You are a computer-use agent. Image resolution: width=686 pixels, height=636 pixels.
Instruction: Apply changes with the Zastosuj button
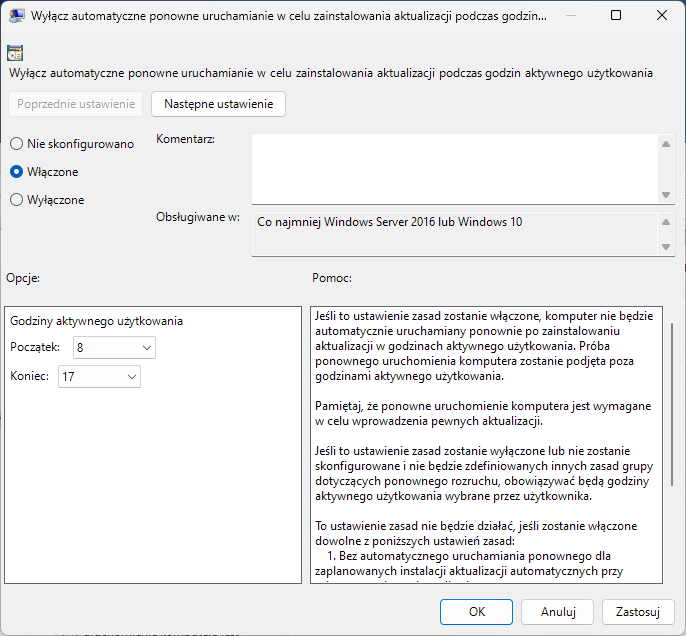pos(638,612)
